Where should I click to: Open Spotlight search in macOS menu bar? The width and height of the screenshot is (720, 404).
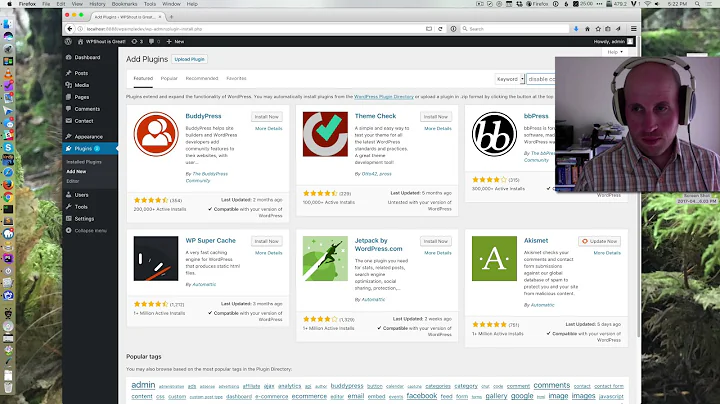[698, 4]
